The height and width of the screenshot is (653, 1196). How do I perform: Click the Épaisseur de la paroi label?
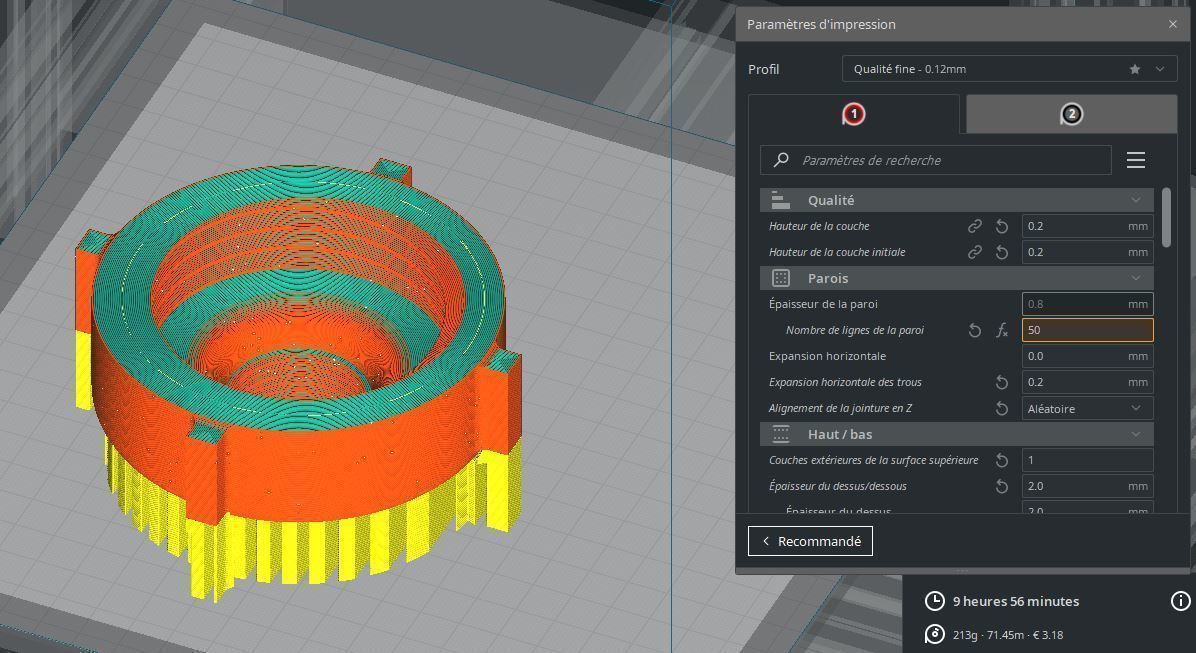pos(823,304)
